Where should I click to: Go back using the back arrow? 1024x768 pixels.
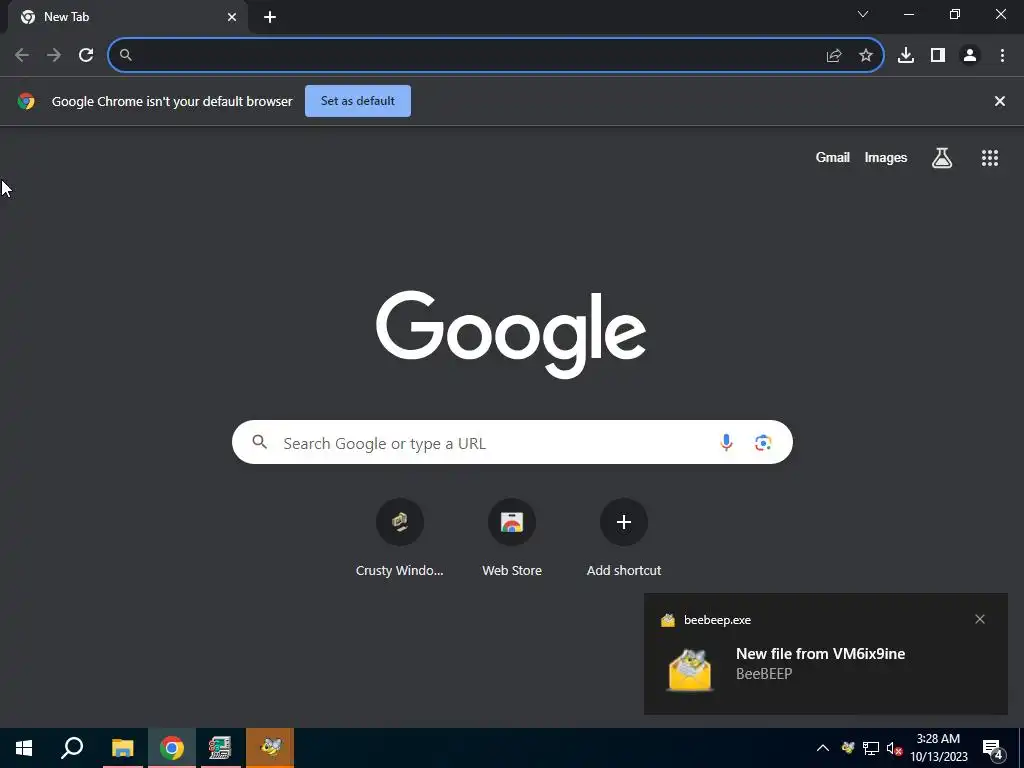click(22, 56)
